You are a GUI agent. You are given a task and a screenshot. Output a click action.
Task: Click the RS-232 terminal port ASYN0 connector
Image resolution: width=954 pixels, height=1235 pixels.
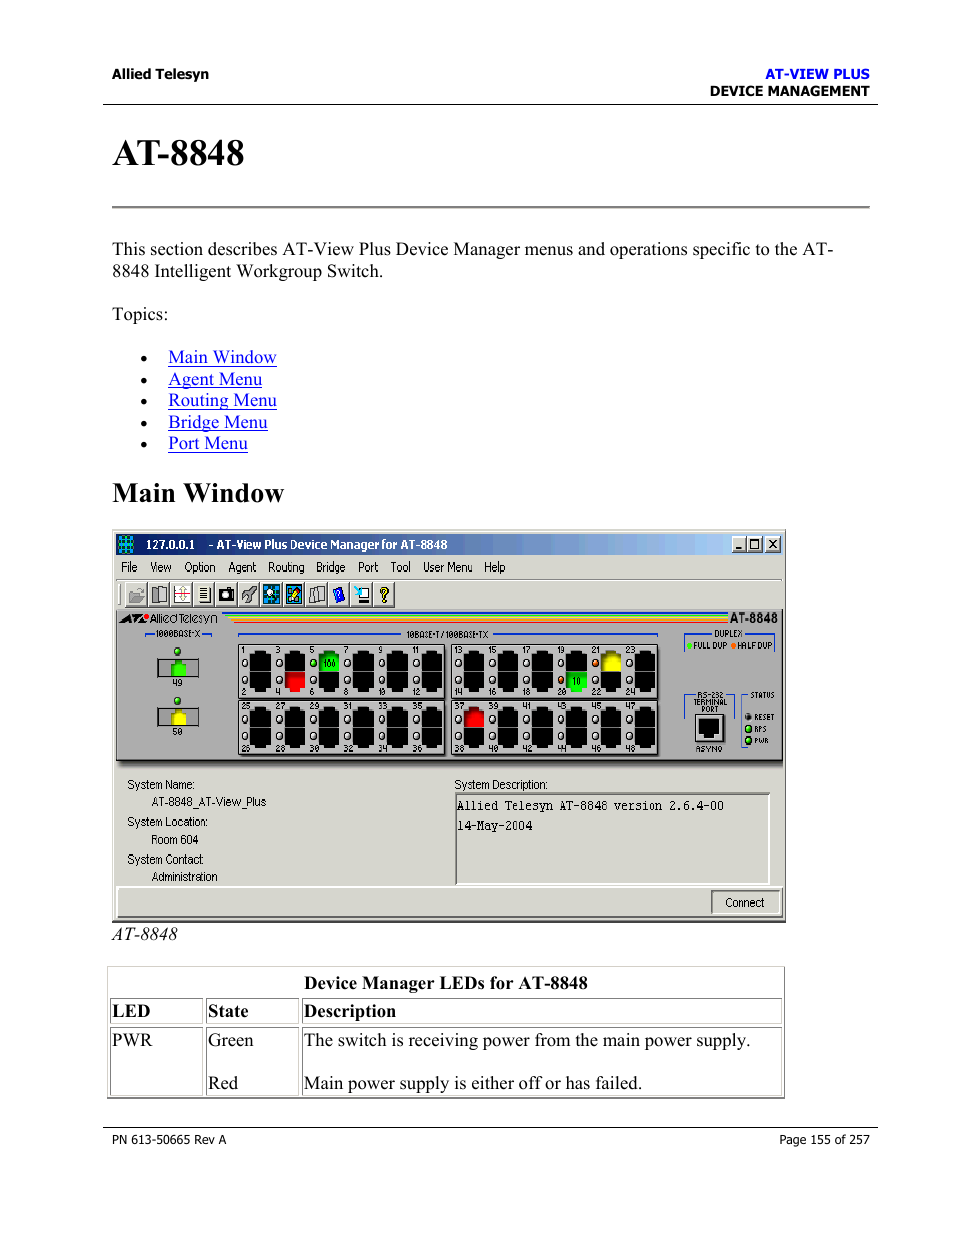709,729
